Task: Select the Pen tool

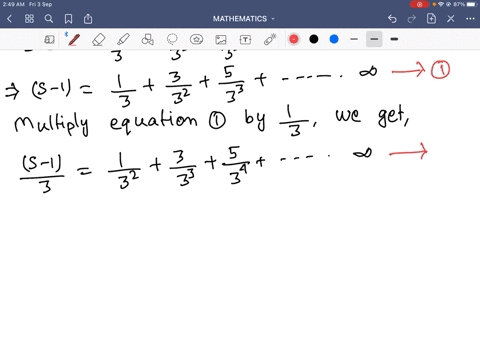Action: point(74,40)
